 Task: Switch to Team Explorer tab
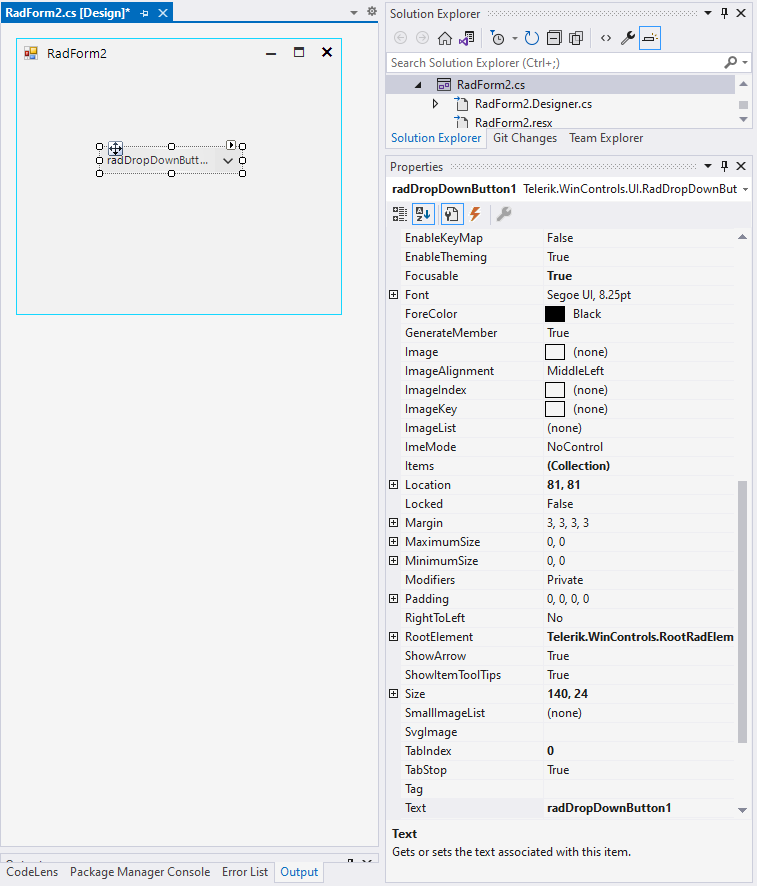(606, 138)
